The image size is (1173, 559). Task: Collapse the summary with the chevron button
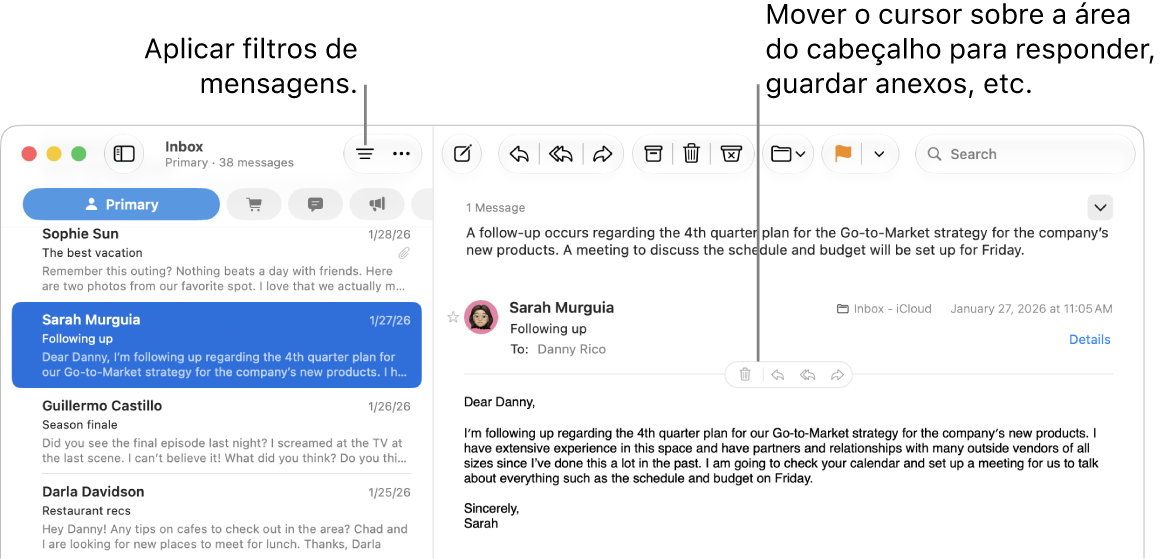pyautogui.click(x=1100, y=207)
